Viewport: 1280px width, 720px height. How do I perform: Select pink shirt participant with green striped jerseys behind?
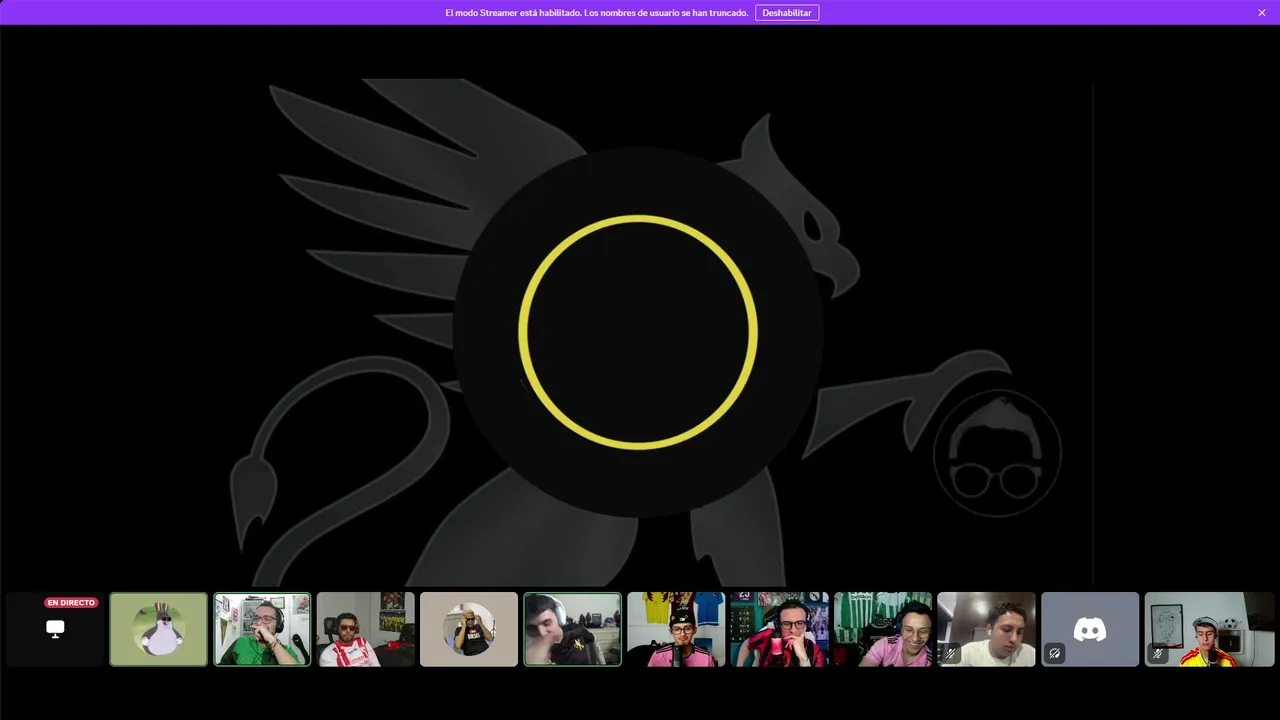pos(883,629)
